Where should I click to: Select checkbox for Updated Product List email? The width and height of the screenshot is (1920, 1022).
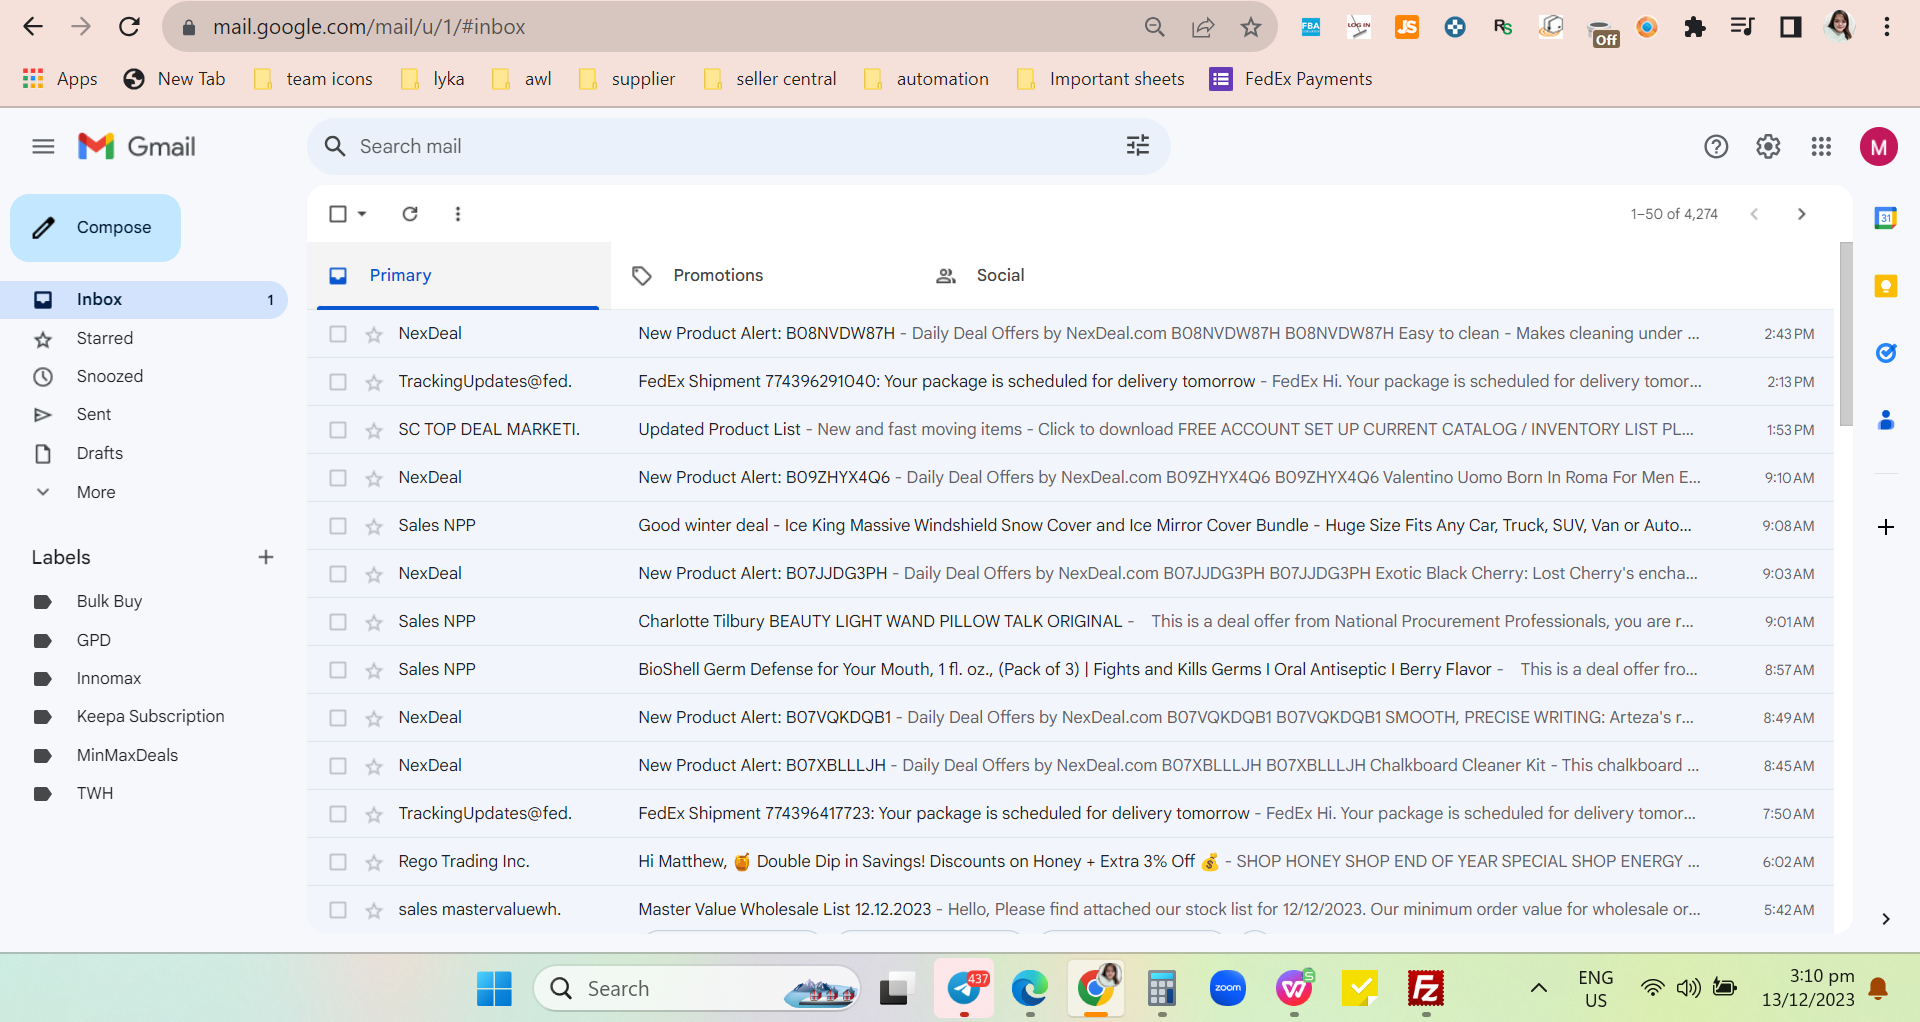point(338,430)
